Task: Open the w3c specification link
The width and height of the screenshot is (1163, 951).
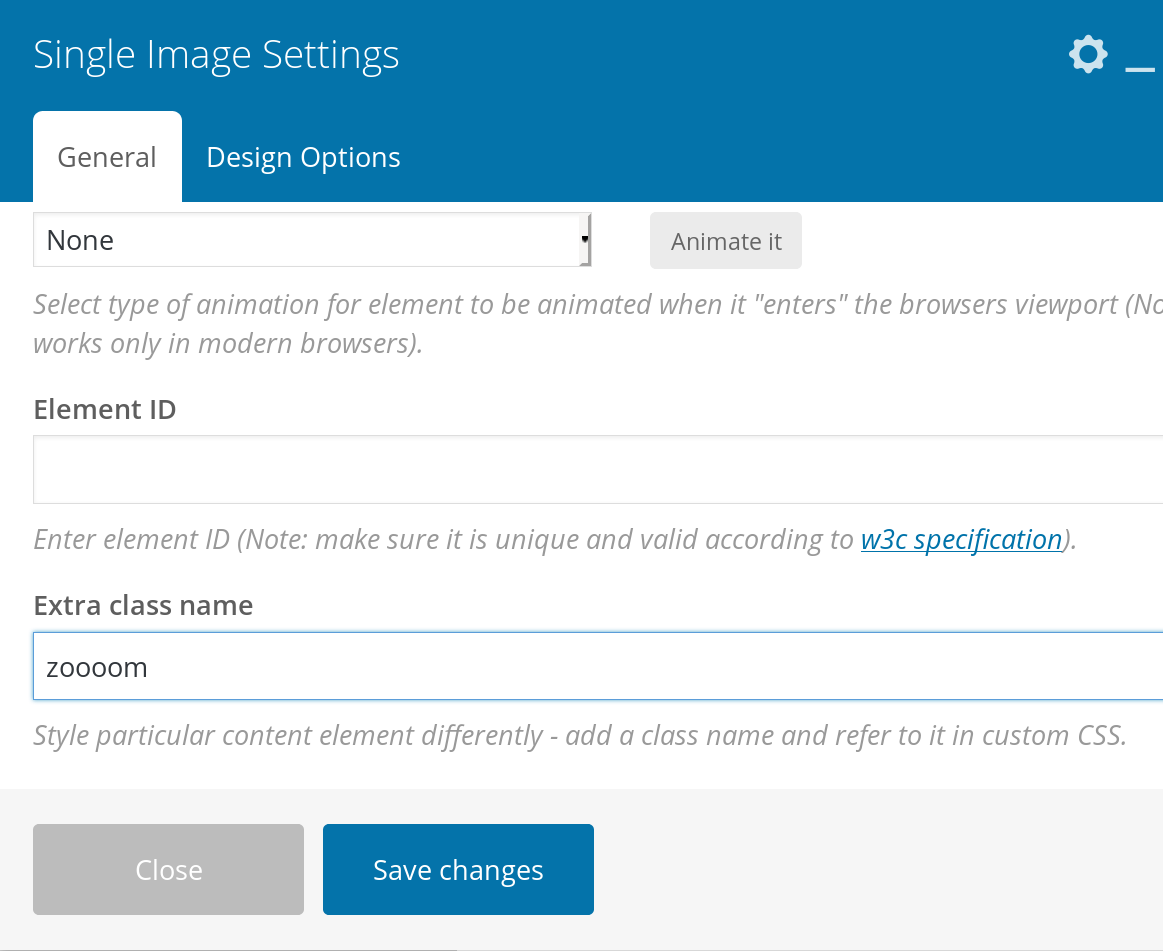Action: tap(961, 539)
